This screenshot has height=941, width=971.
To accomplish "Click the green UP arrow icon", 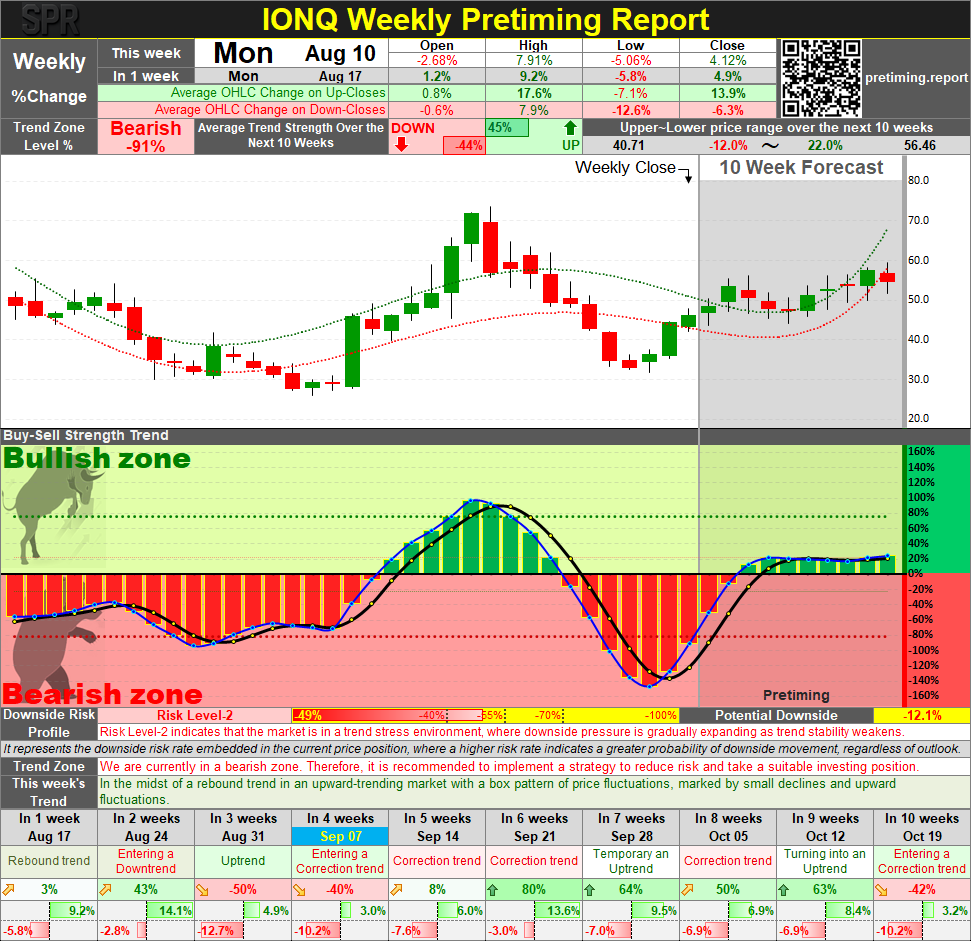I will (x=570, y=128).
